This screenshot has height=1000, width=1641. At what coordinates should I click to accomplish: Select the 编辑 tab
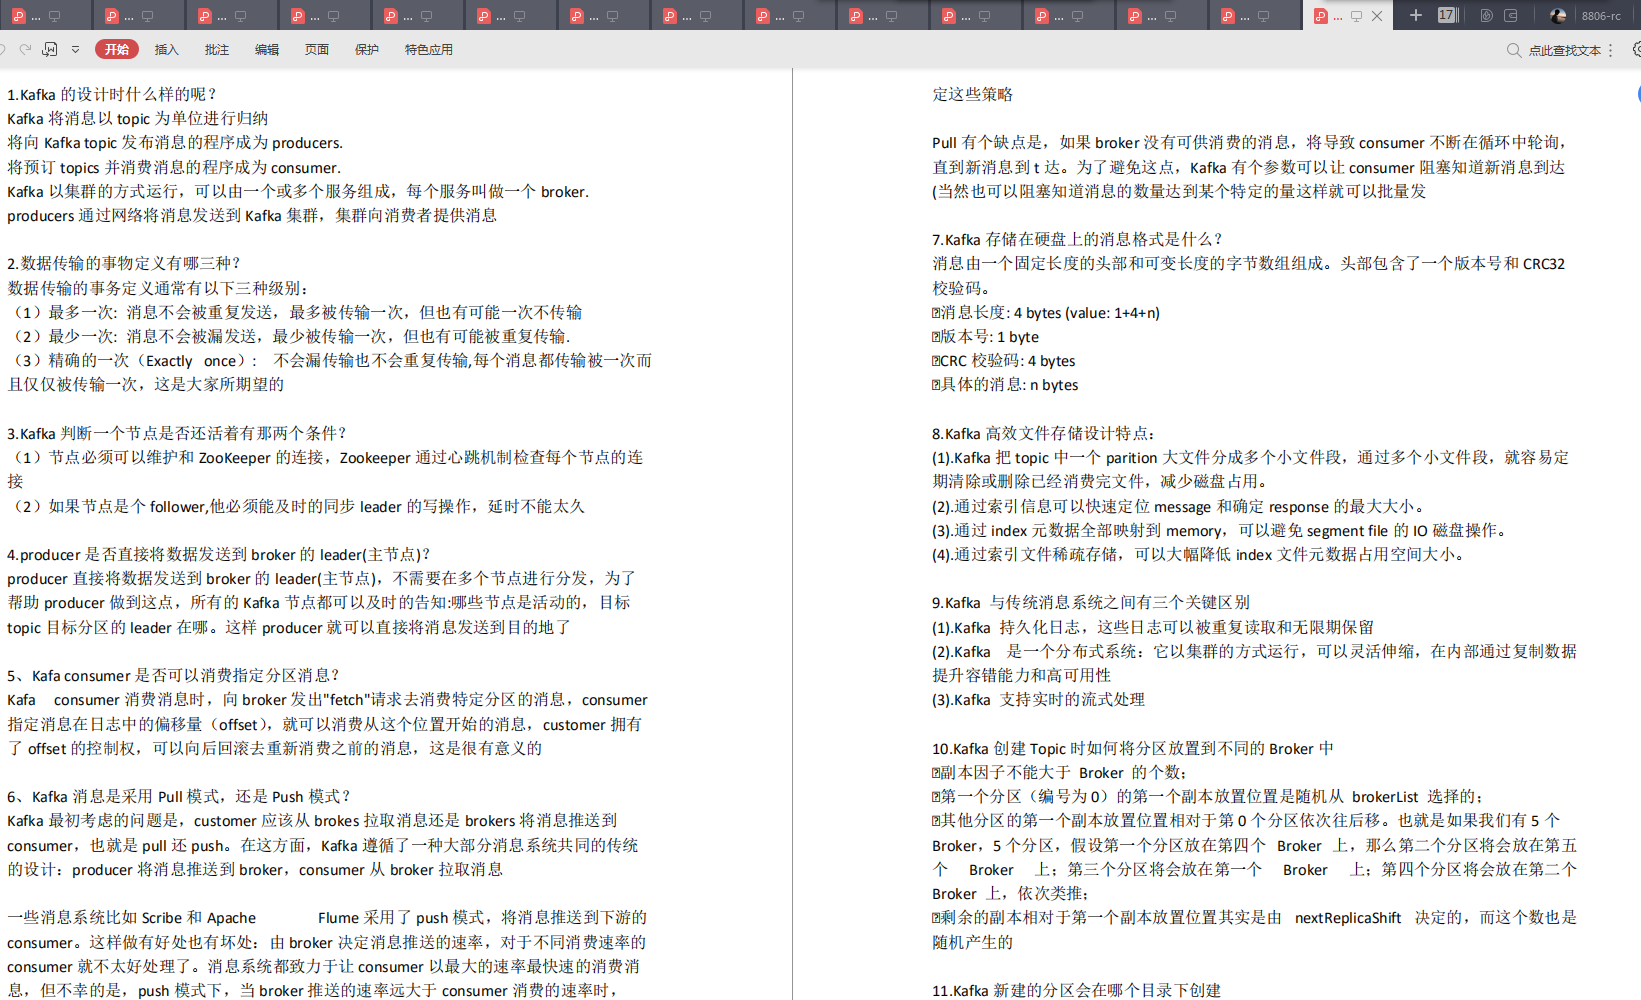click(267, 49)
